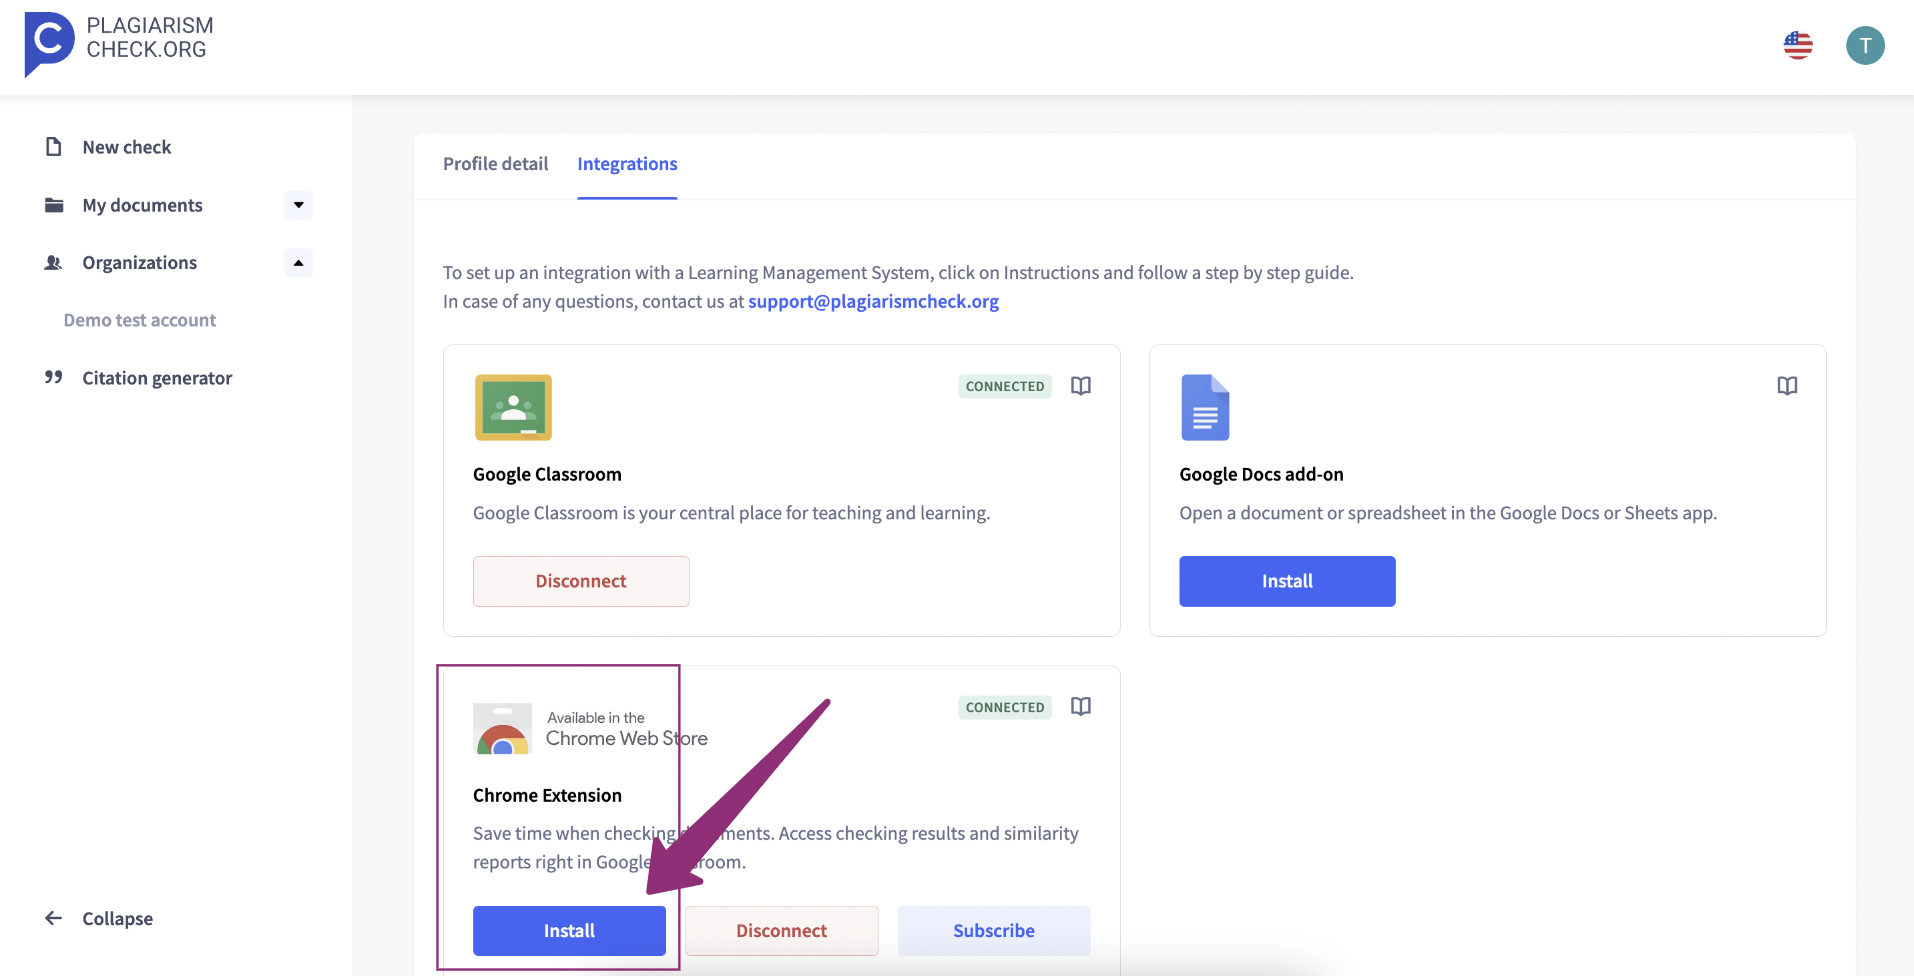Click the Chrome Extension title
The width and height of the screenshot is (1914, 976).
click(547, 795)
